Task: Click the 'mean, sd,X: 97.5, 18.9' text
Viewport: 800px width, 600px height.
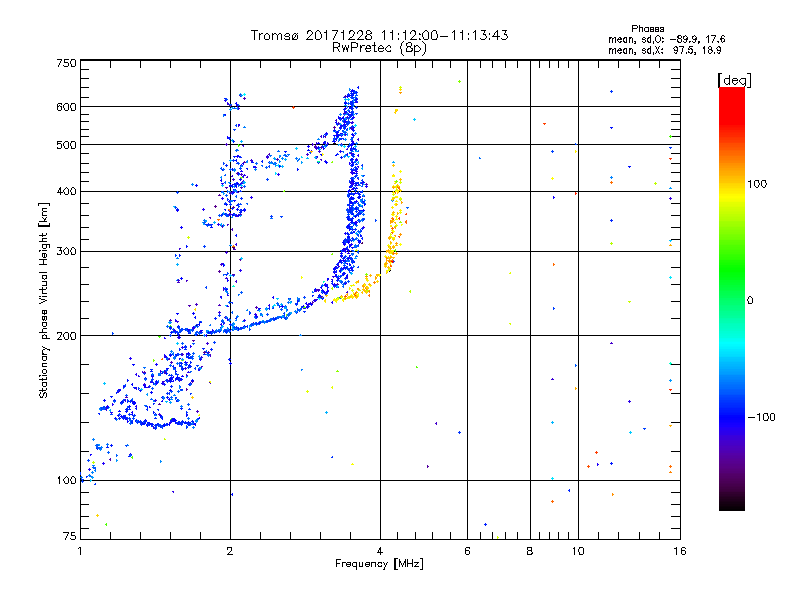Action: (x=664, y=50)
